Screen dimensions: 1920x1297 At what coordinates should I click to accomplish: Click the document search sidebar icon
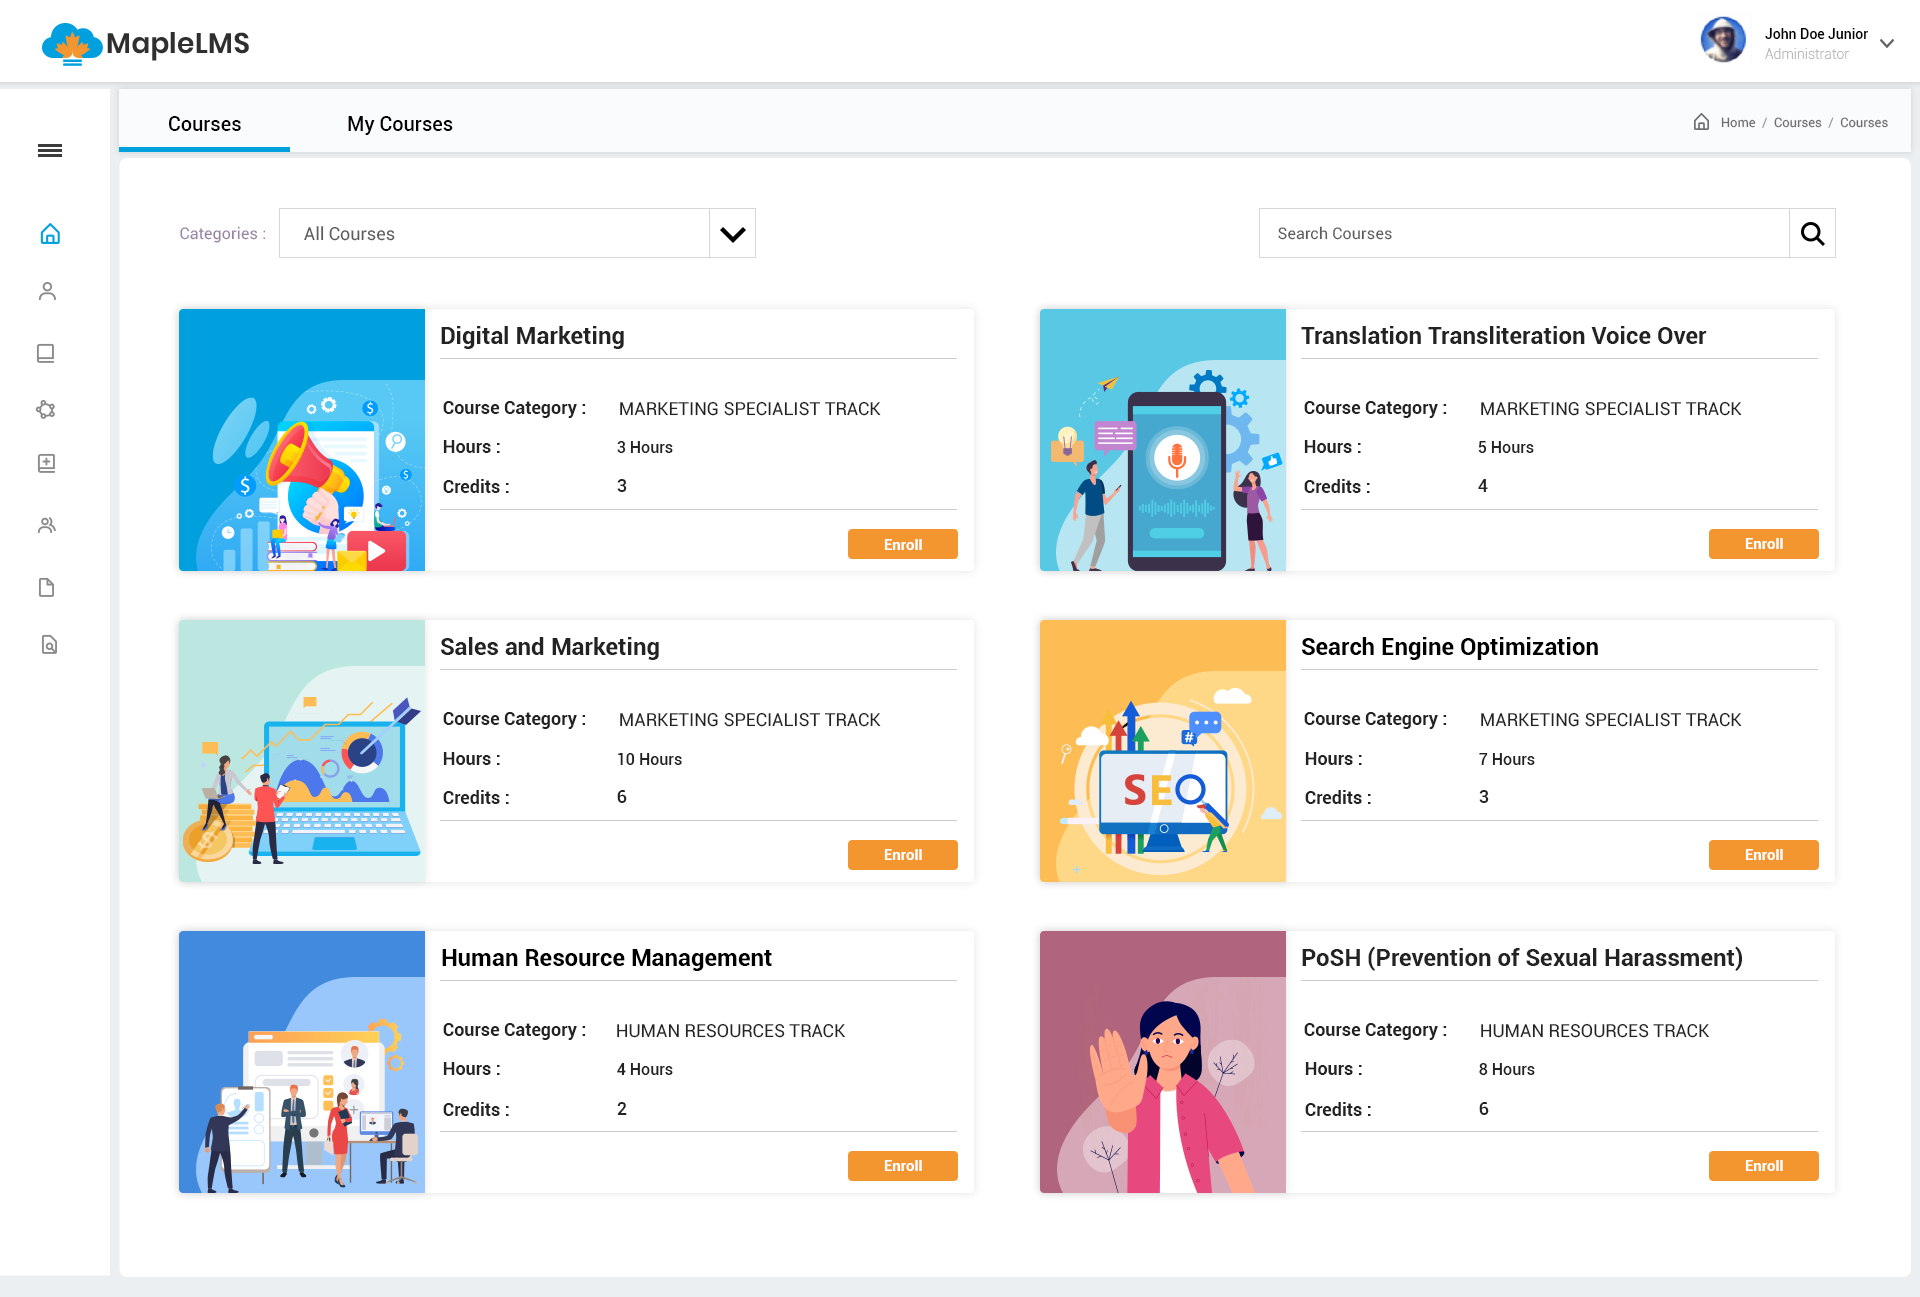coord(48,645)
